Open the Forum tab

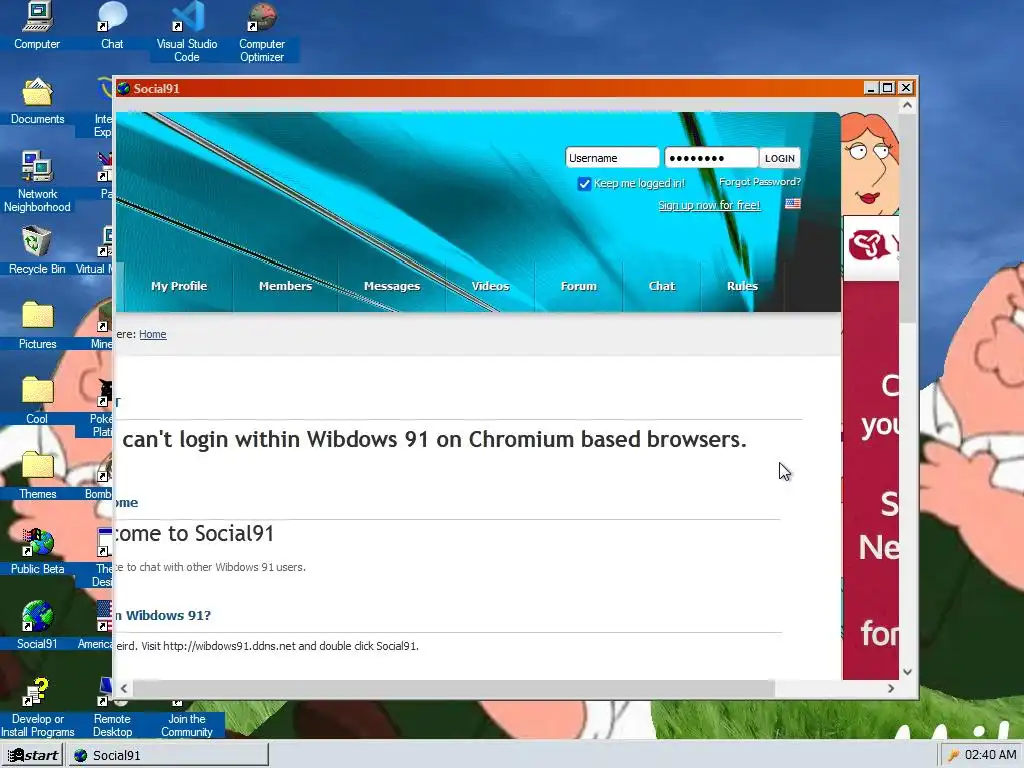click(579, 286)
